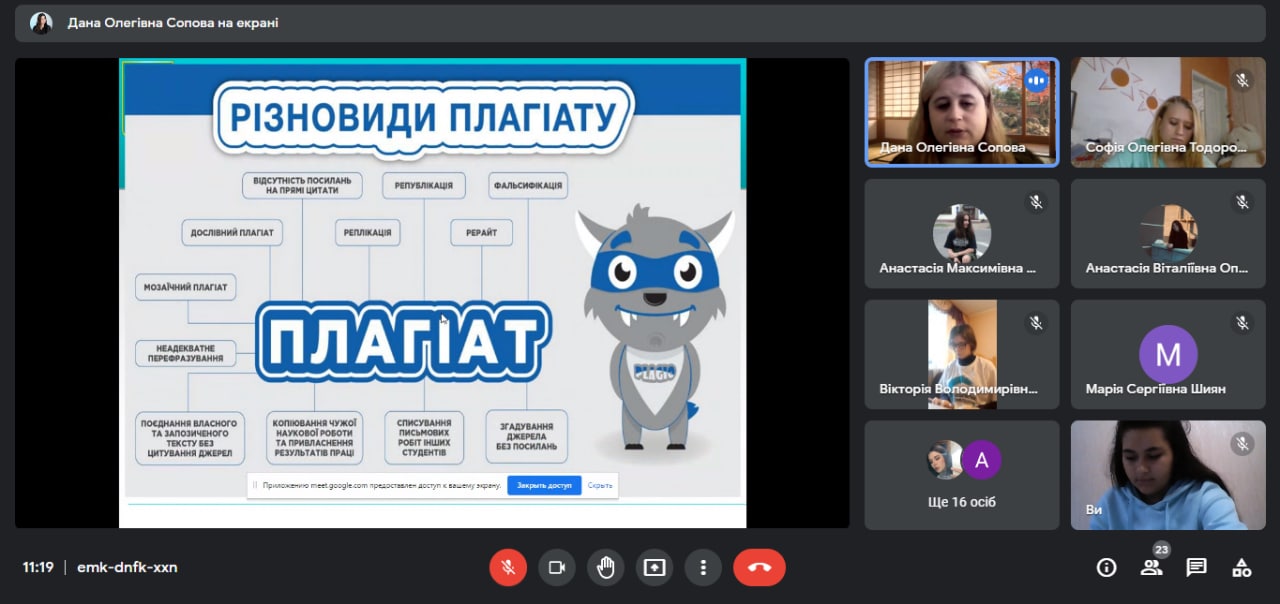This screenshot has width=1280, height=604.
Task: Open the more options three-dot menu
Action: coord(703,567)
